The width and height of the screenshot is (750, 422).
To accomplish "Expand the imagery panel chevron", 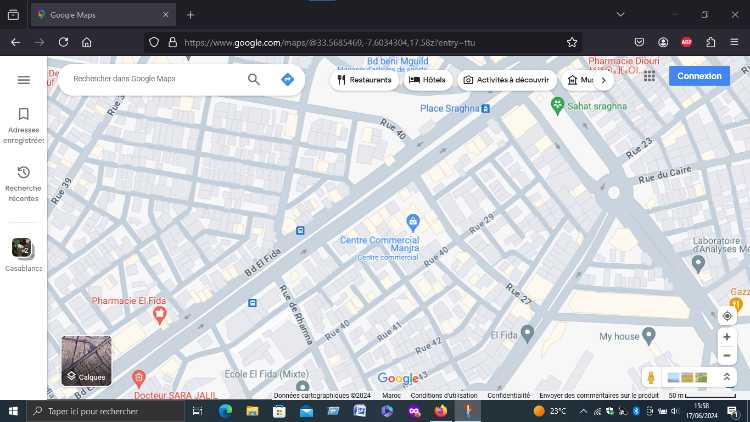I will 727,377.
